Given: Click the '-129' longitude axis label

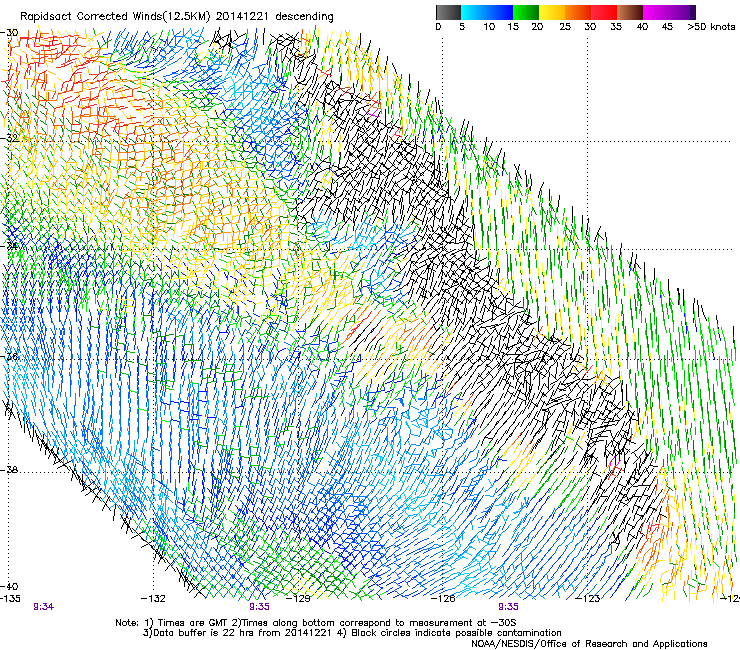Looking at the screenshot, I should coord(298,599).
